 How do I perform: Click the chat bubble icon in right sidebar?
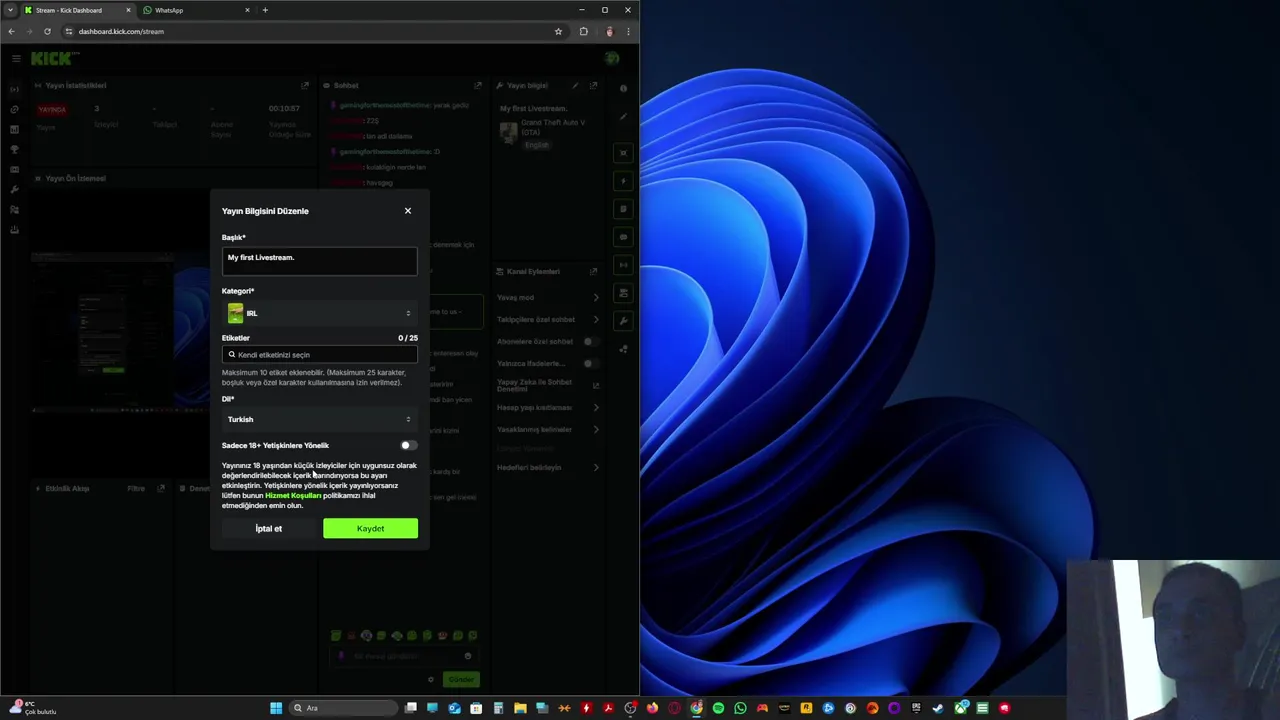[x=623, y=237]
